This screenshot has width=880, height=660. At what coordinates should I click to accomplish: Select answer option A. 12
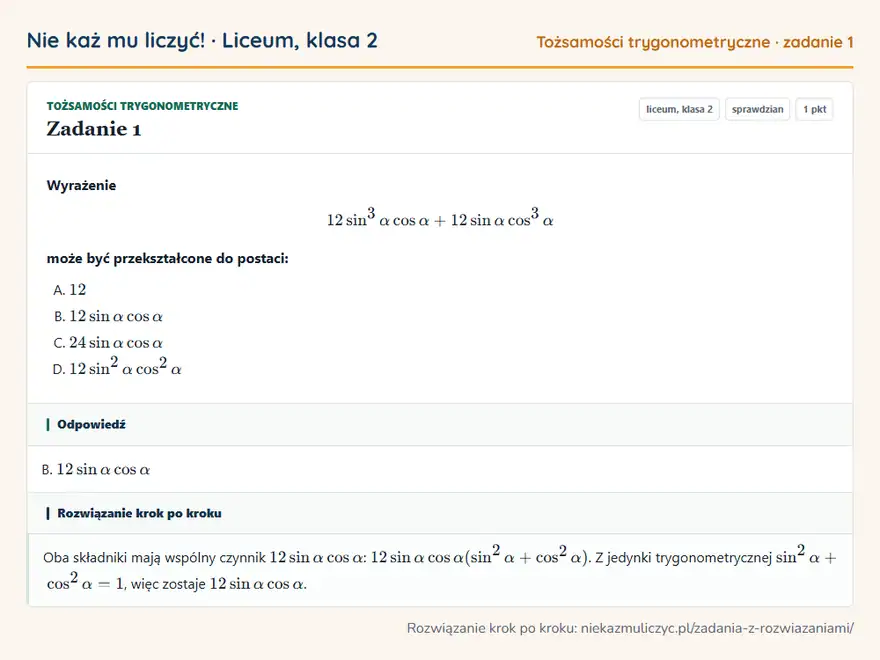70,290
